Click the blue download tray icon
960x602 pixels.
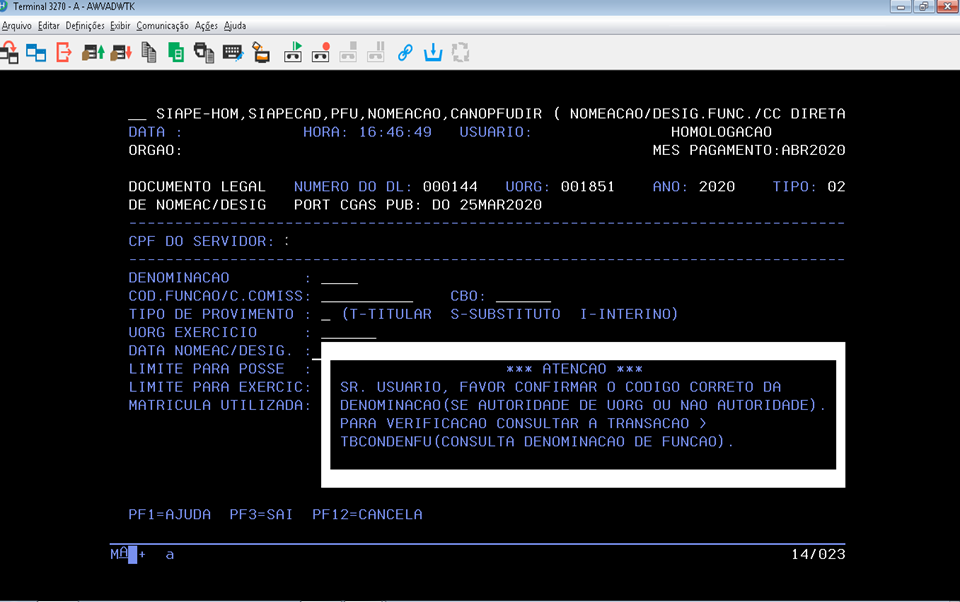[433, 52]
